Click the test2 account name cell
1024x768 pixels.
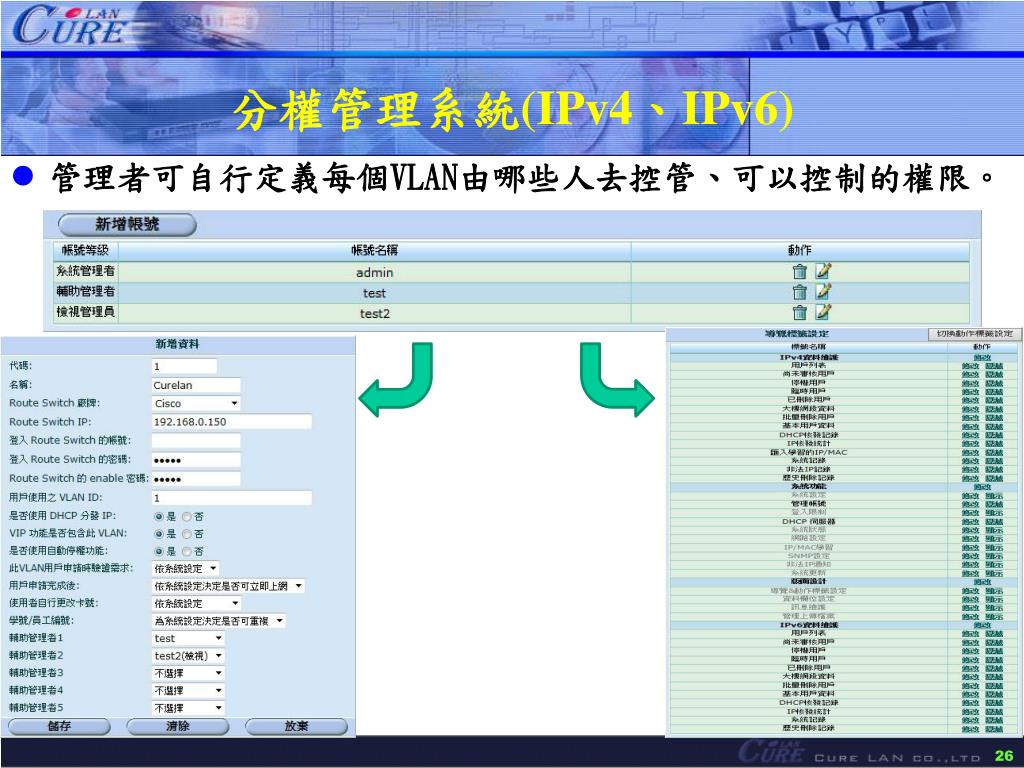click(374, 313)
